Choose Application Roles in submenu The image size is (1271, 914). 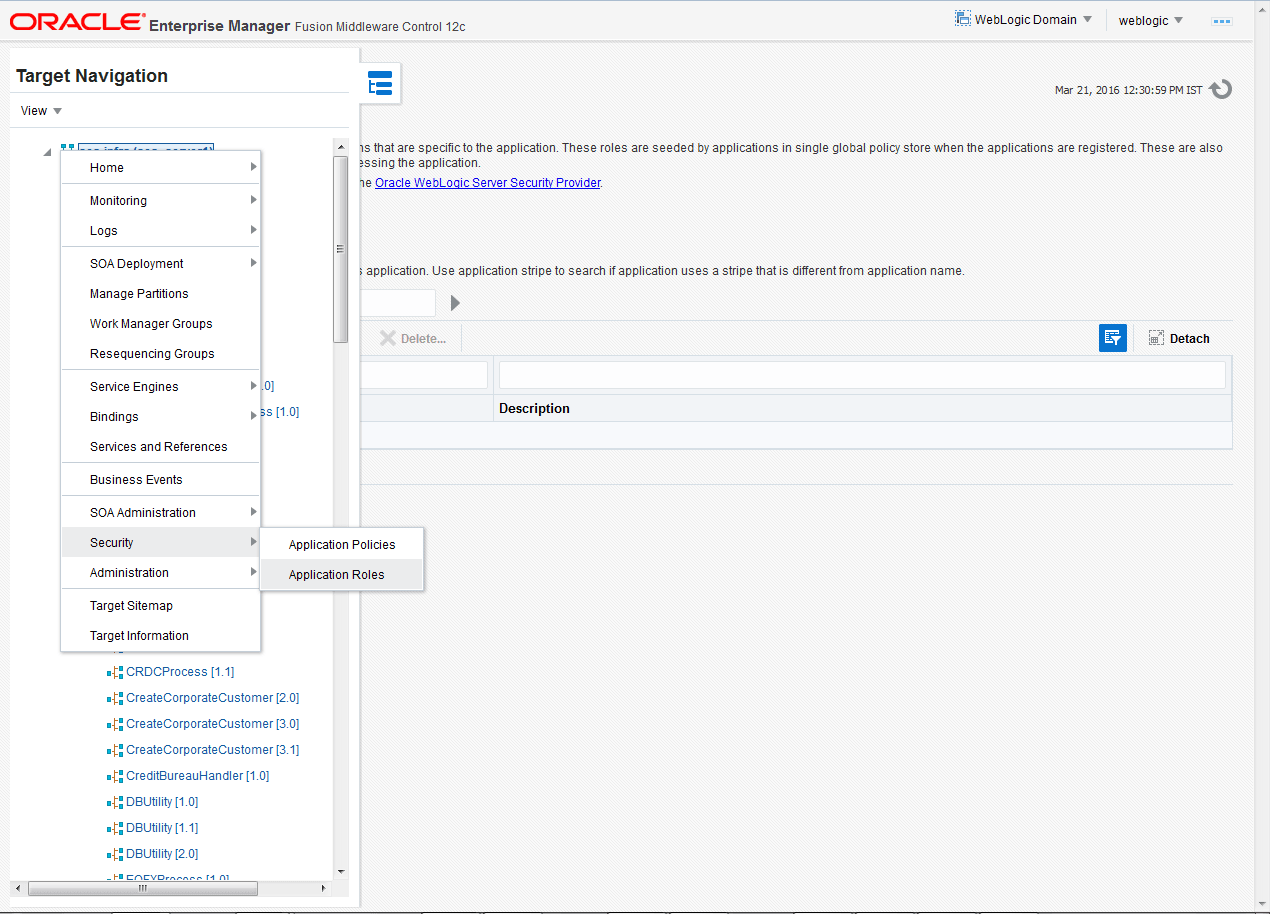tap(342, 575)
